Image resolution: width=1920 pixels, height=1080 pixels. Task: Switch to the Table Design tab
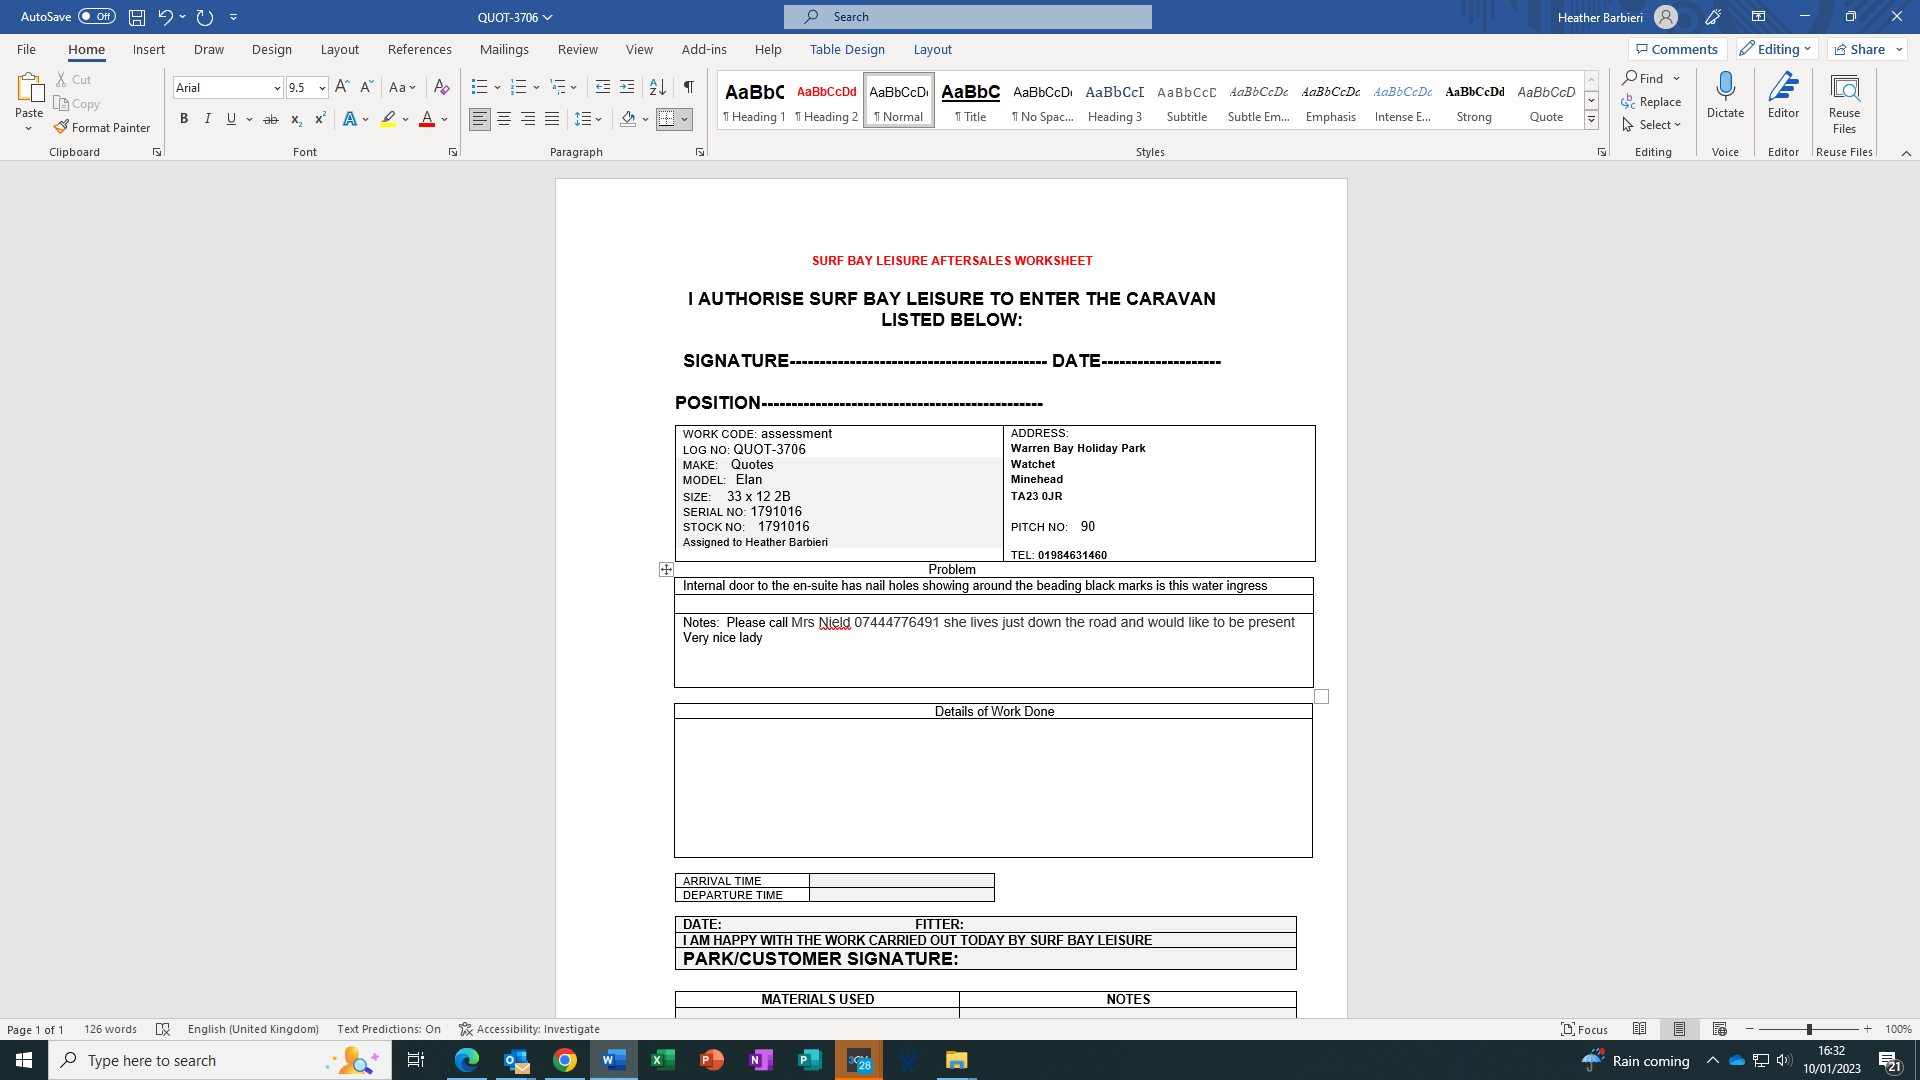point(847,49)
